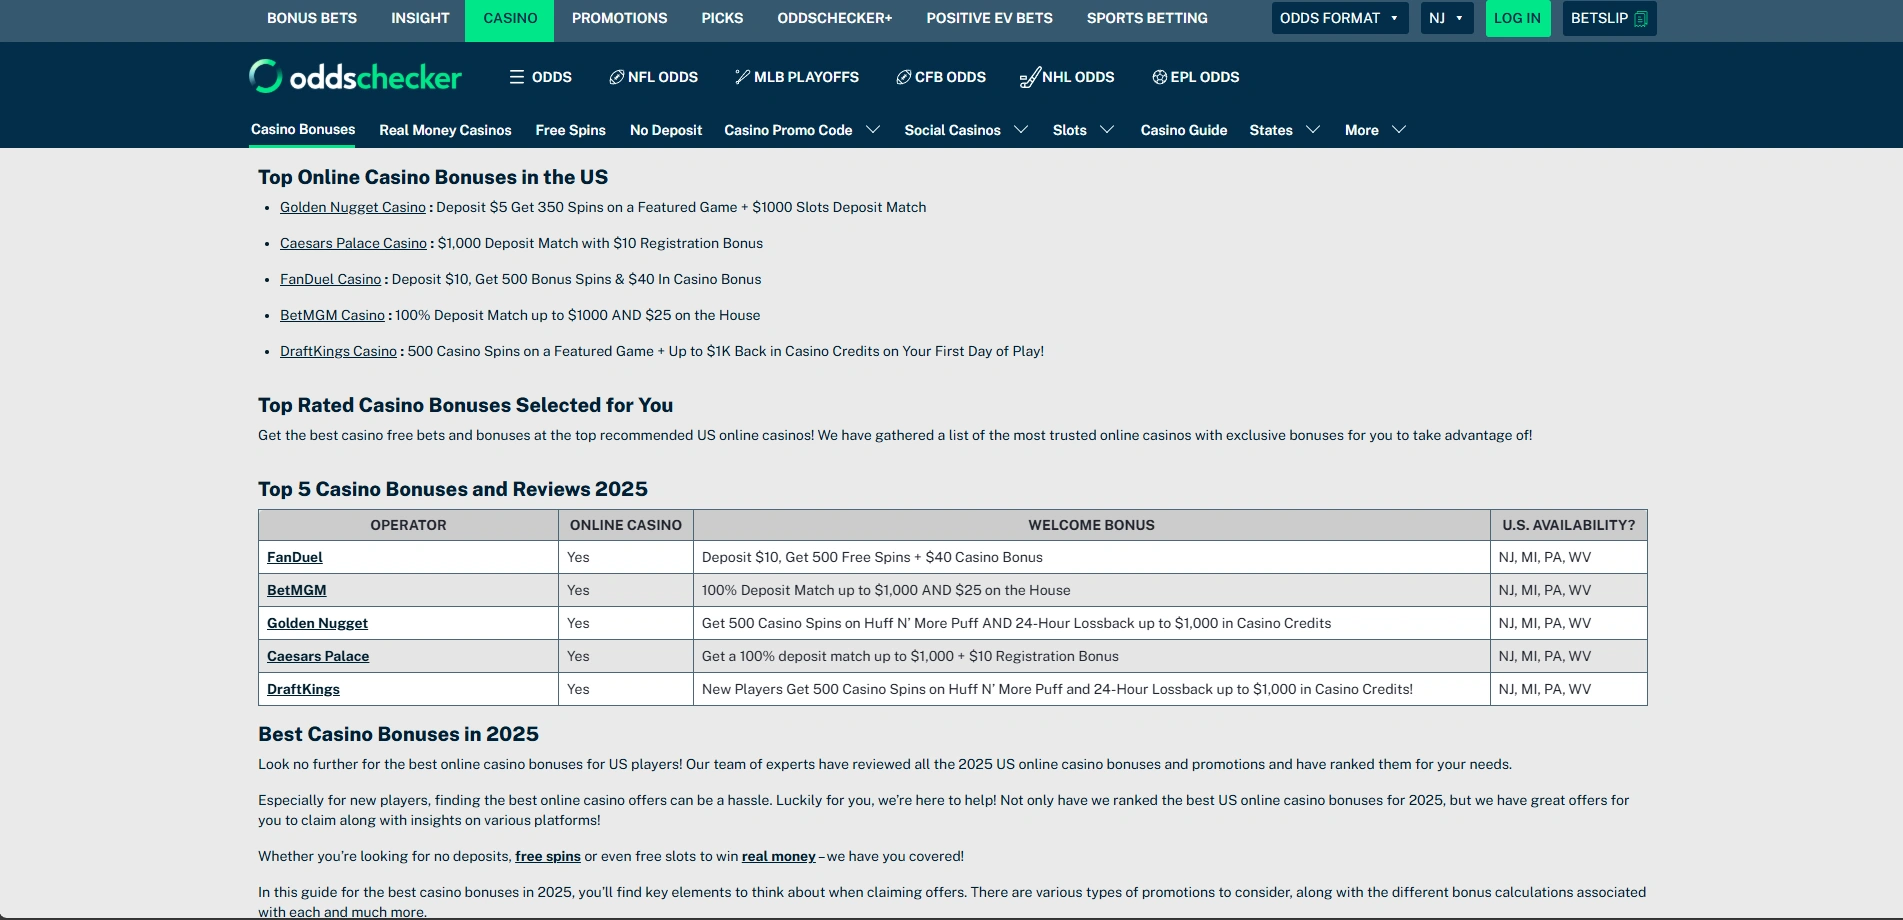Viewport: 1903px width, 920px height.
Task: Click the betslip icon in top bar
Action: coord(1640,19)
